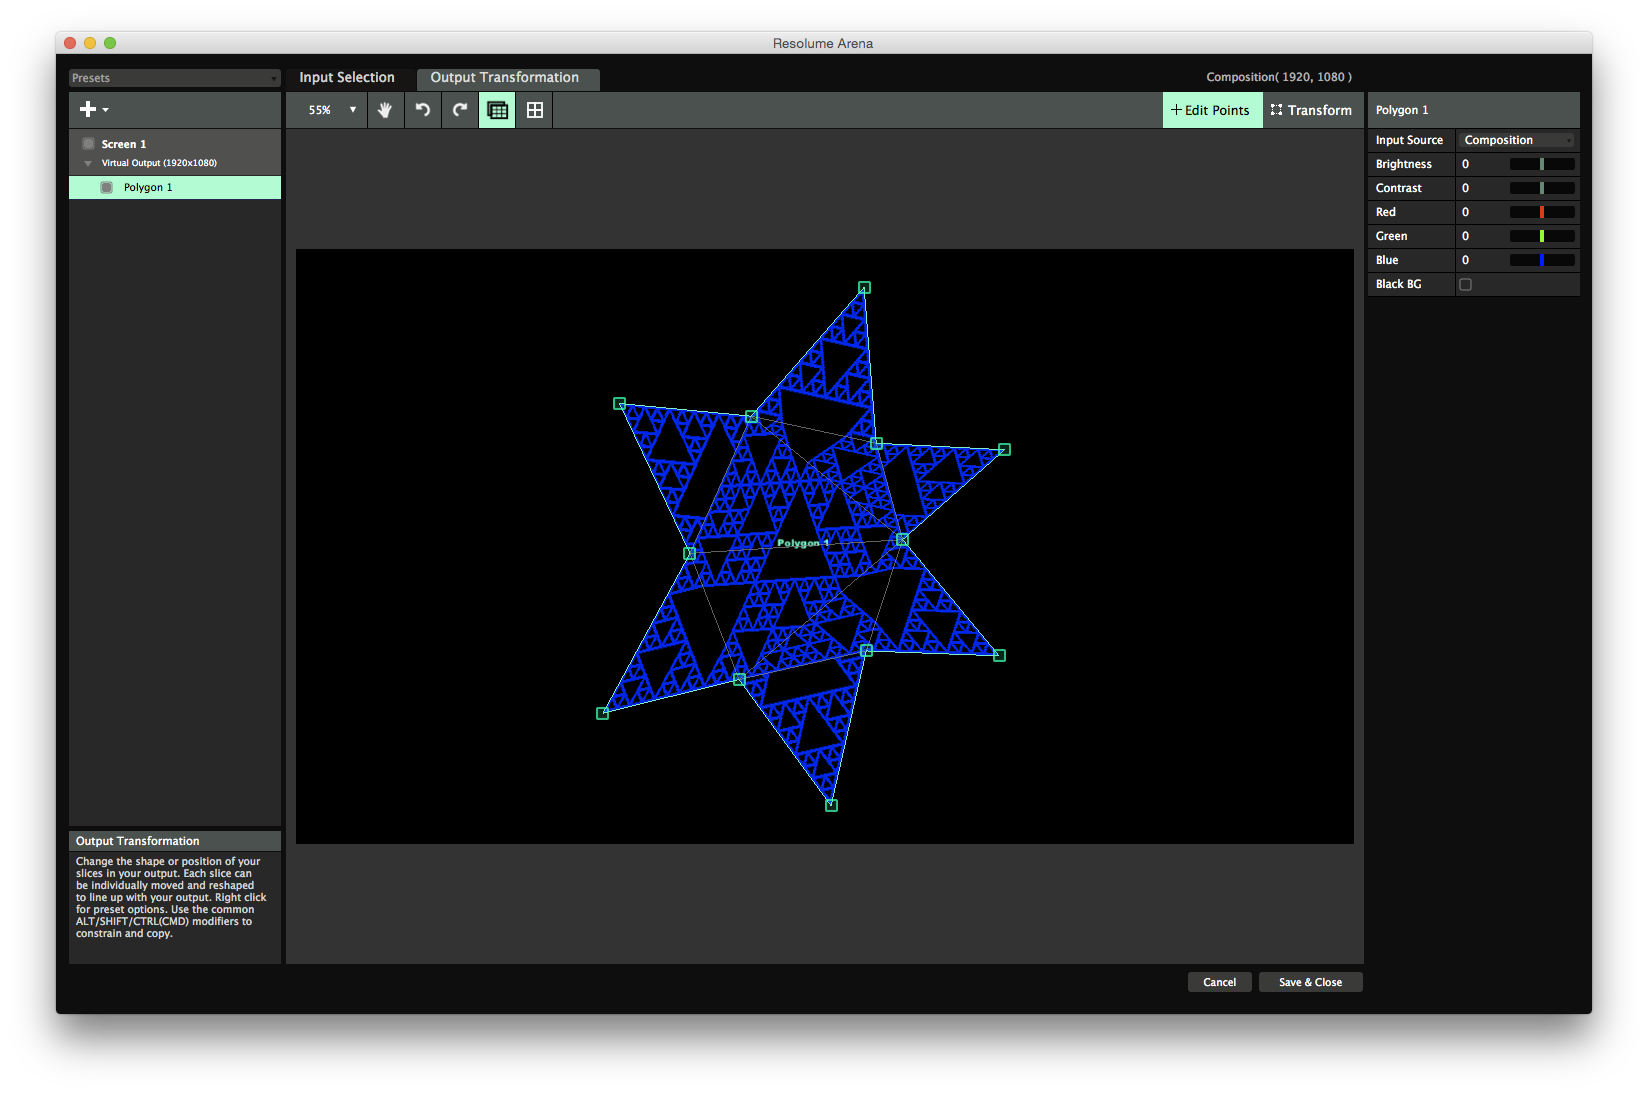Image resolution: width=1648 pixels, height=1094 pixels.
Task: Toggle the Screen 1 enable box
Action: 89,144
